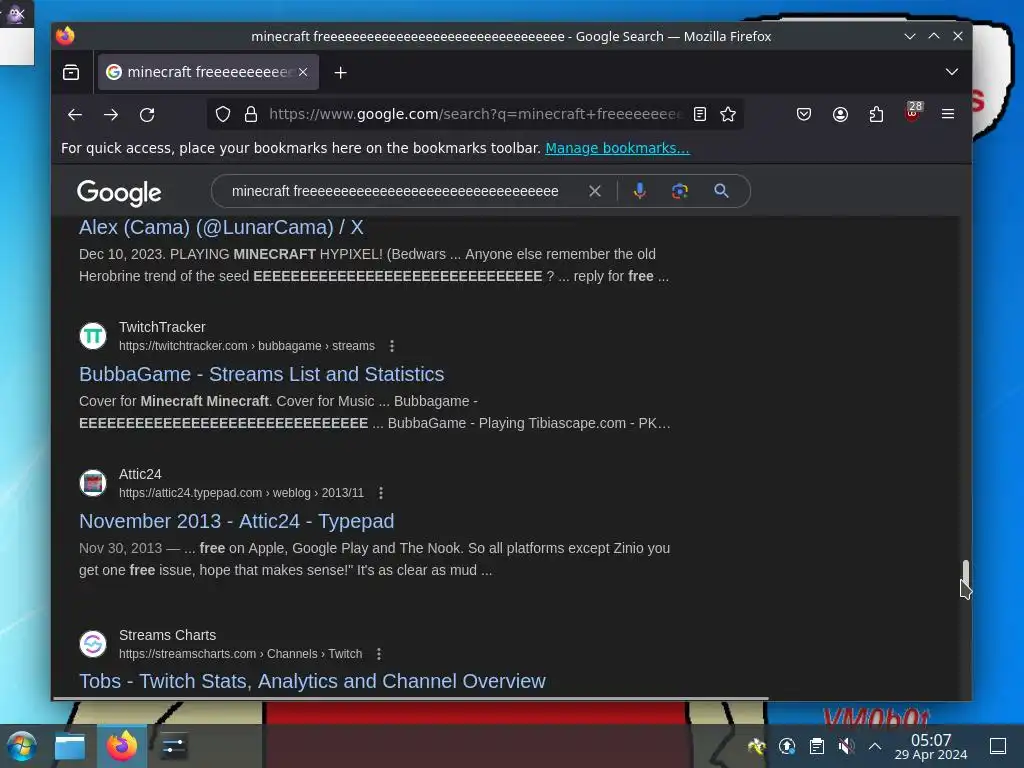Close the minecraft search tab
1024x768 pixels.
pyautogui.click(x=303, y=72)
